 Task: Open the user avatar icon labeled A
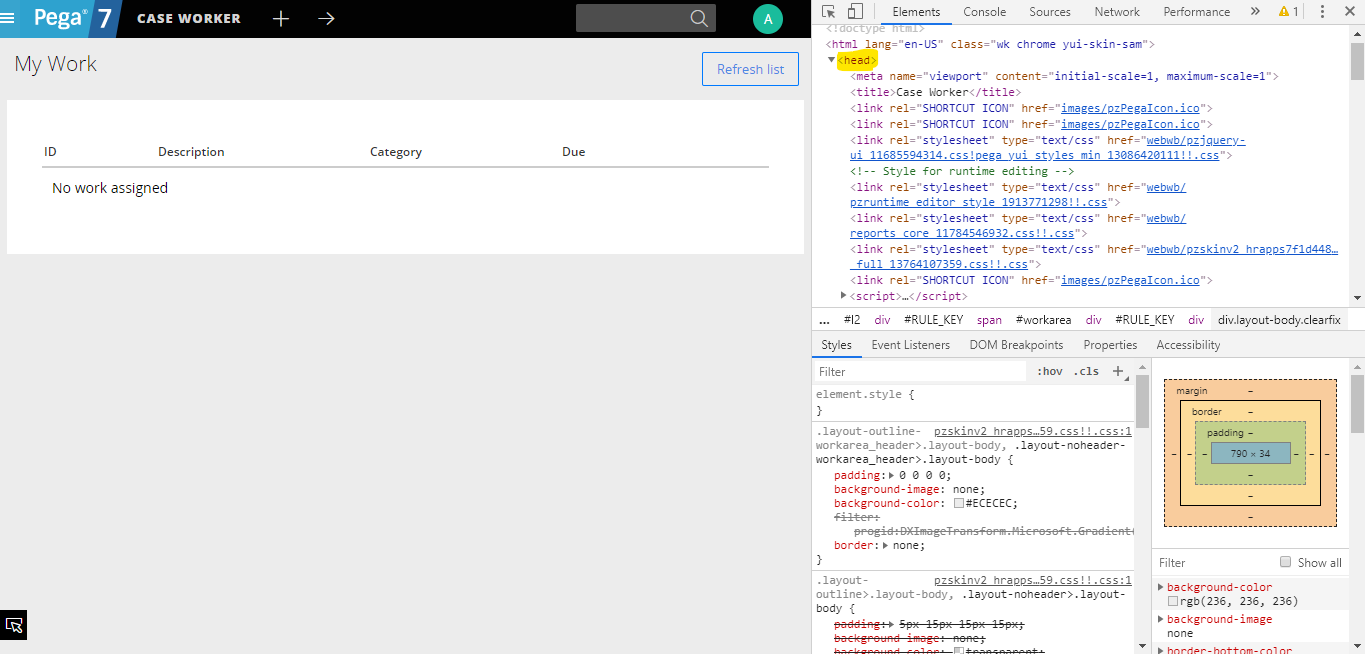(767, 18)
